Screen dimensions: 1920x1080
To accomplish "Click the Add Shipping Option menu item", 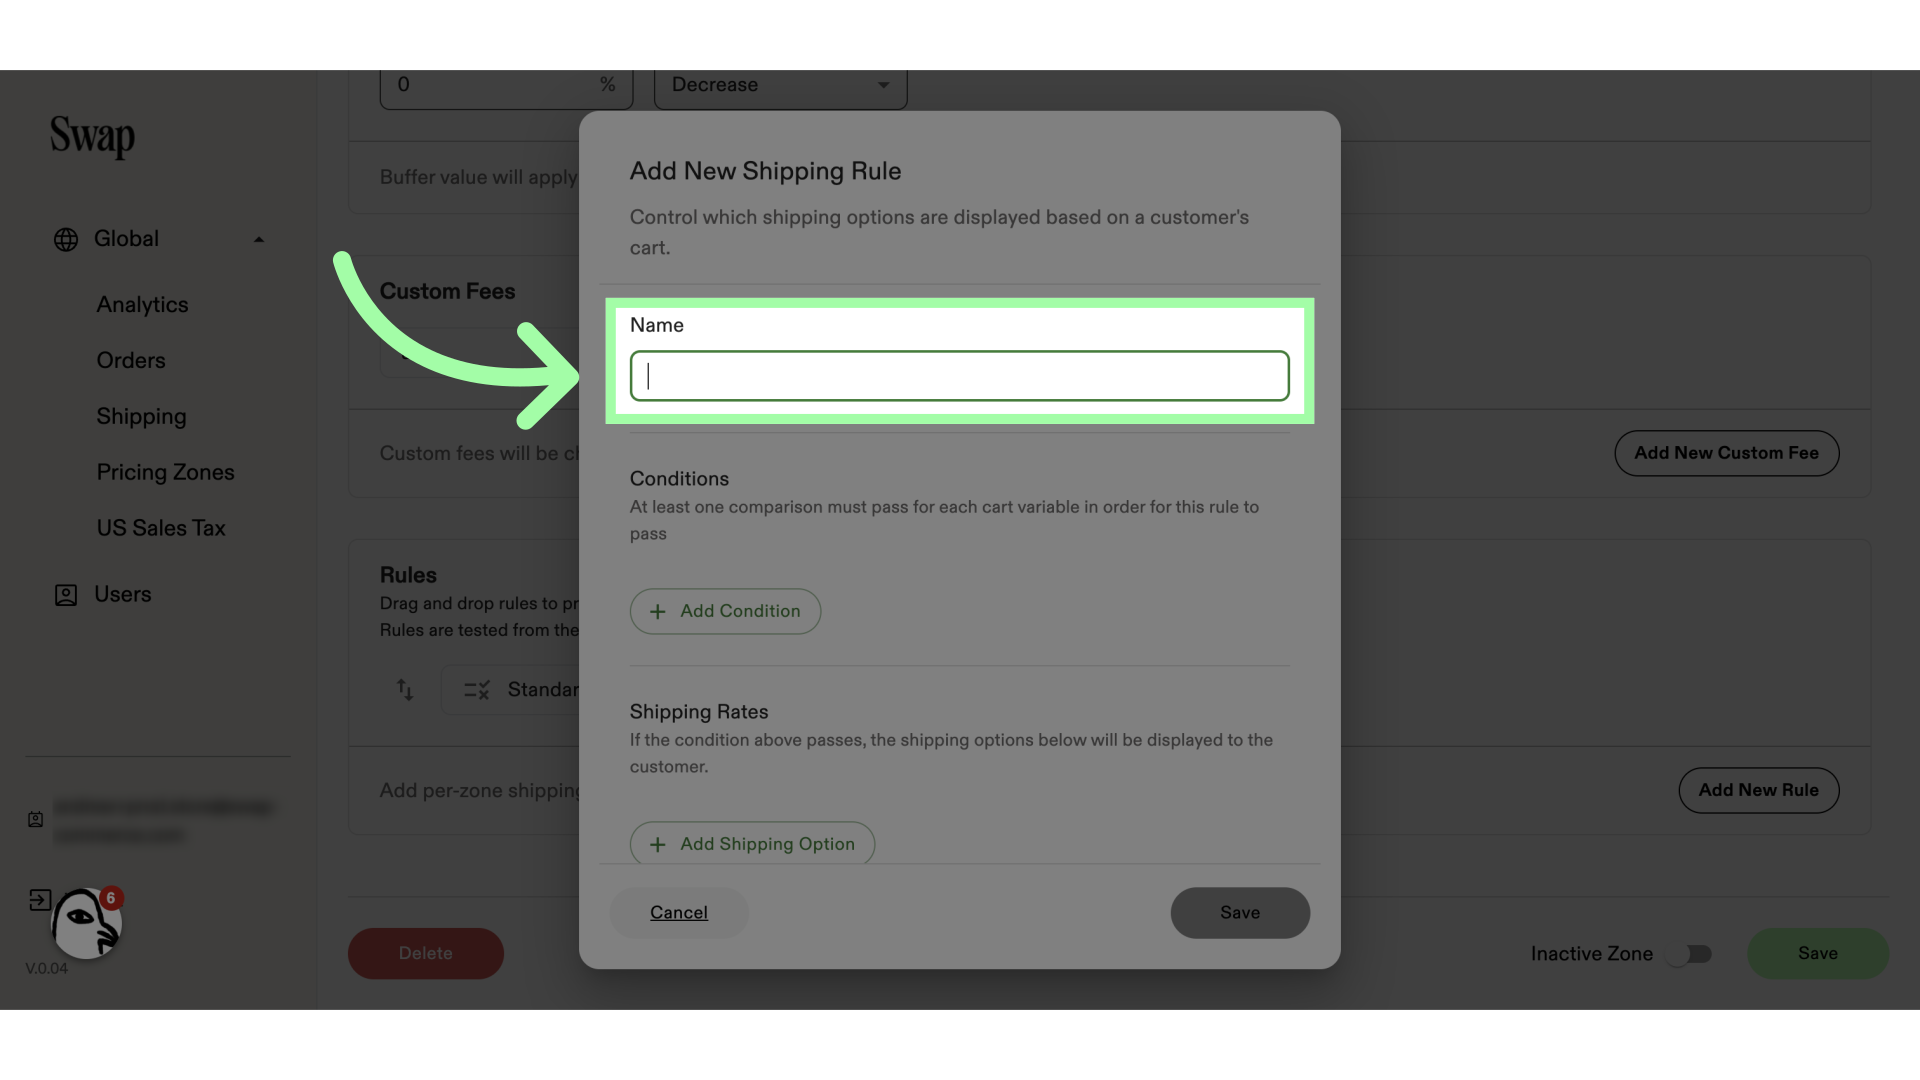I will point(752,844).
